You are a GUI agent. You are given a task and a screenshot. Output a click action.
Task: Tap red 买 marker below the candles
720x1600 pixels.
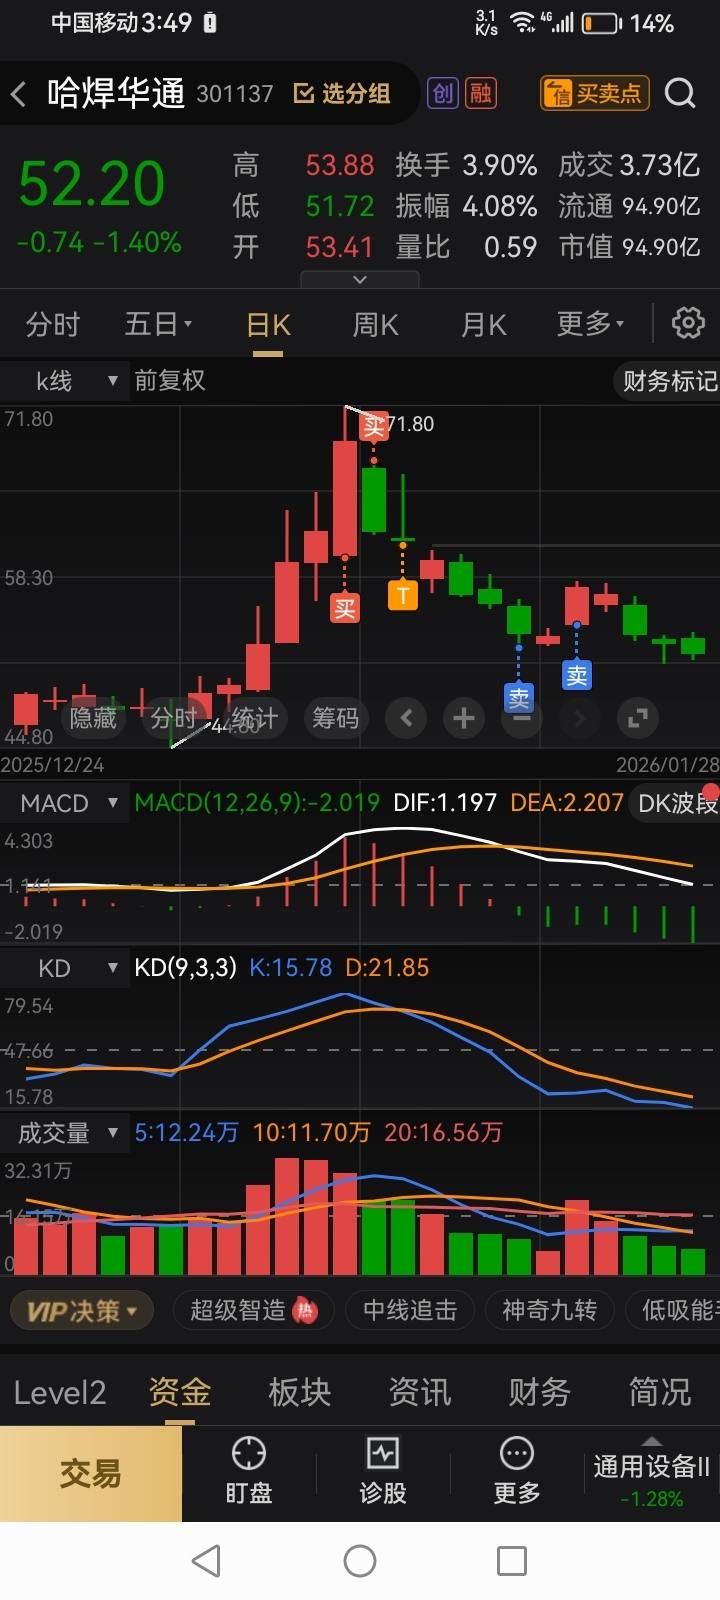coord(345,608)
